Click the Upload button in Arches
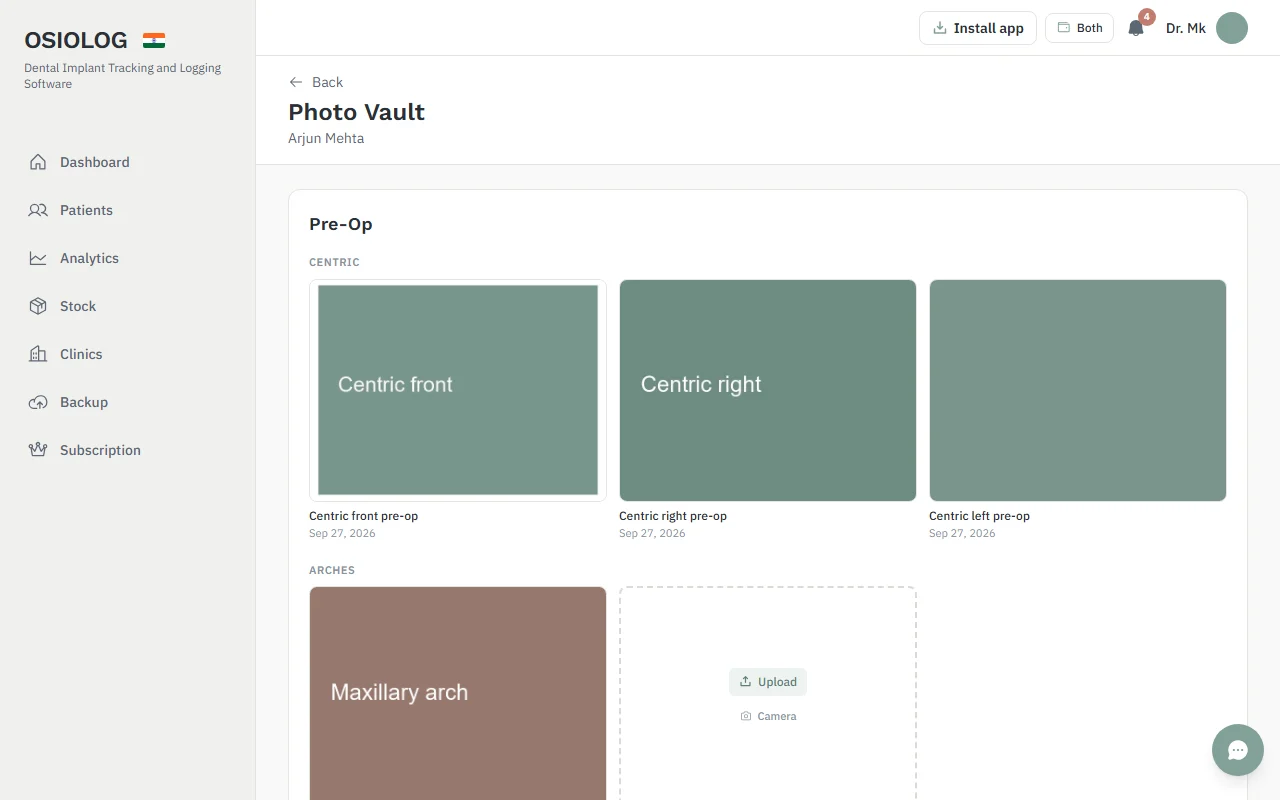Screen dimensions: 1280x800 tap(768, 682)
